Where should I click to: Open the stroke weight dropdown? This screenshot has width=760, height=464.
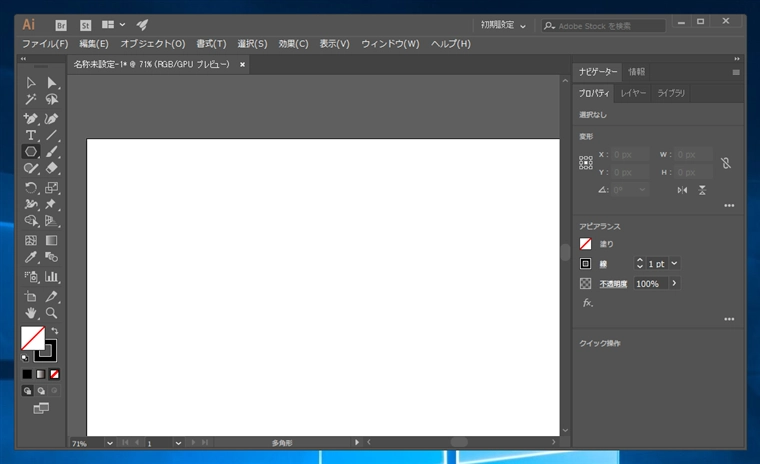[674, 263]
